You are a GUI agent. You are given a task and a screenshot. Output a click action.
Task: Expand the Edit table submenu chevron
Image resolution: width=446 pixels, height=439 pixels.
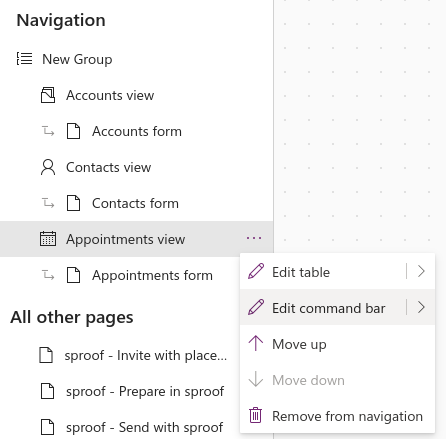[421, 271]
